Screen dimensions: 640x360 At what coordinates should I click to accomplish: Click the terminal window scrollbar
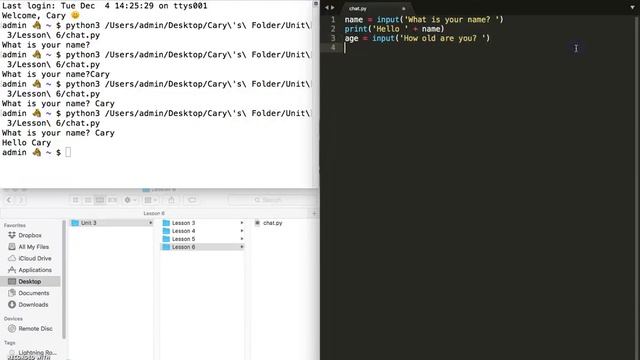click(x=316, y=94)
